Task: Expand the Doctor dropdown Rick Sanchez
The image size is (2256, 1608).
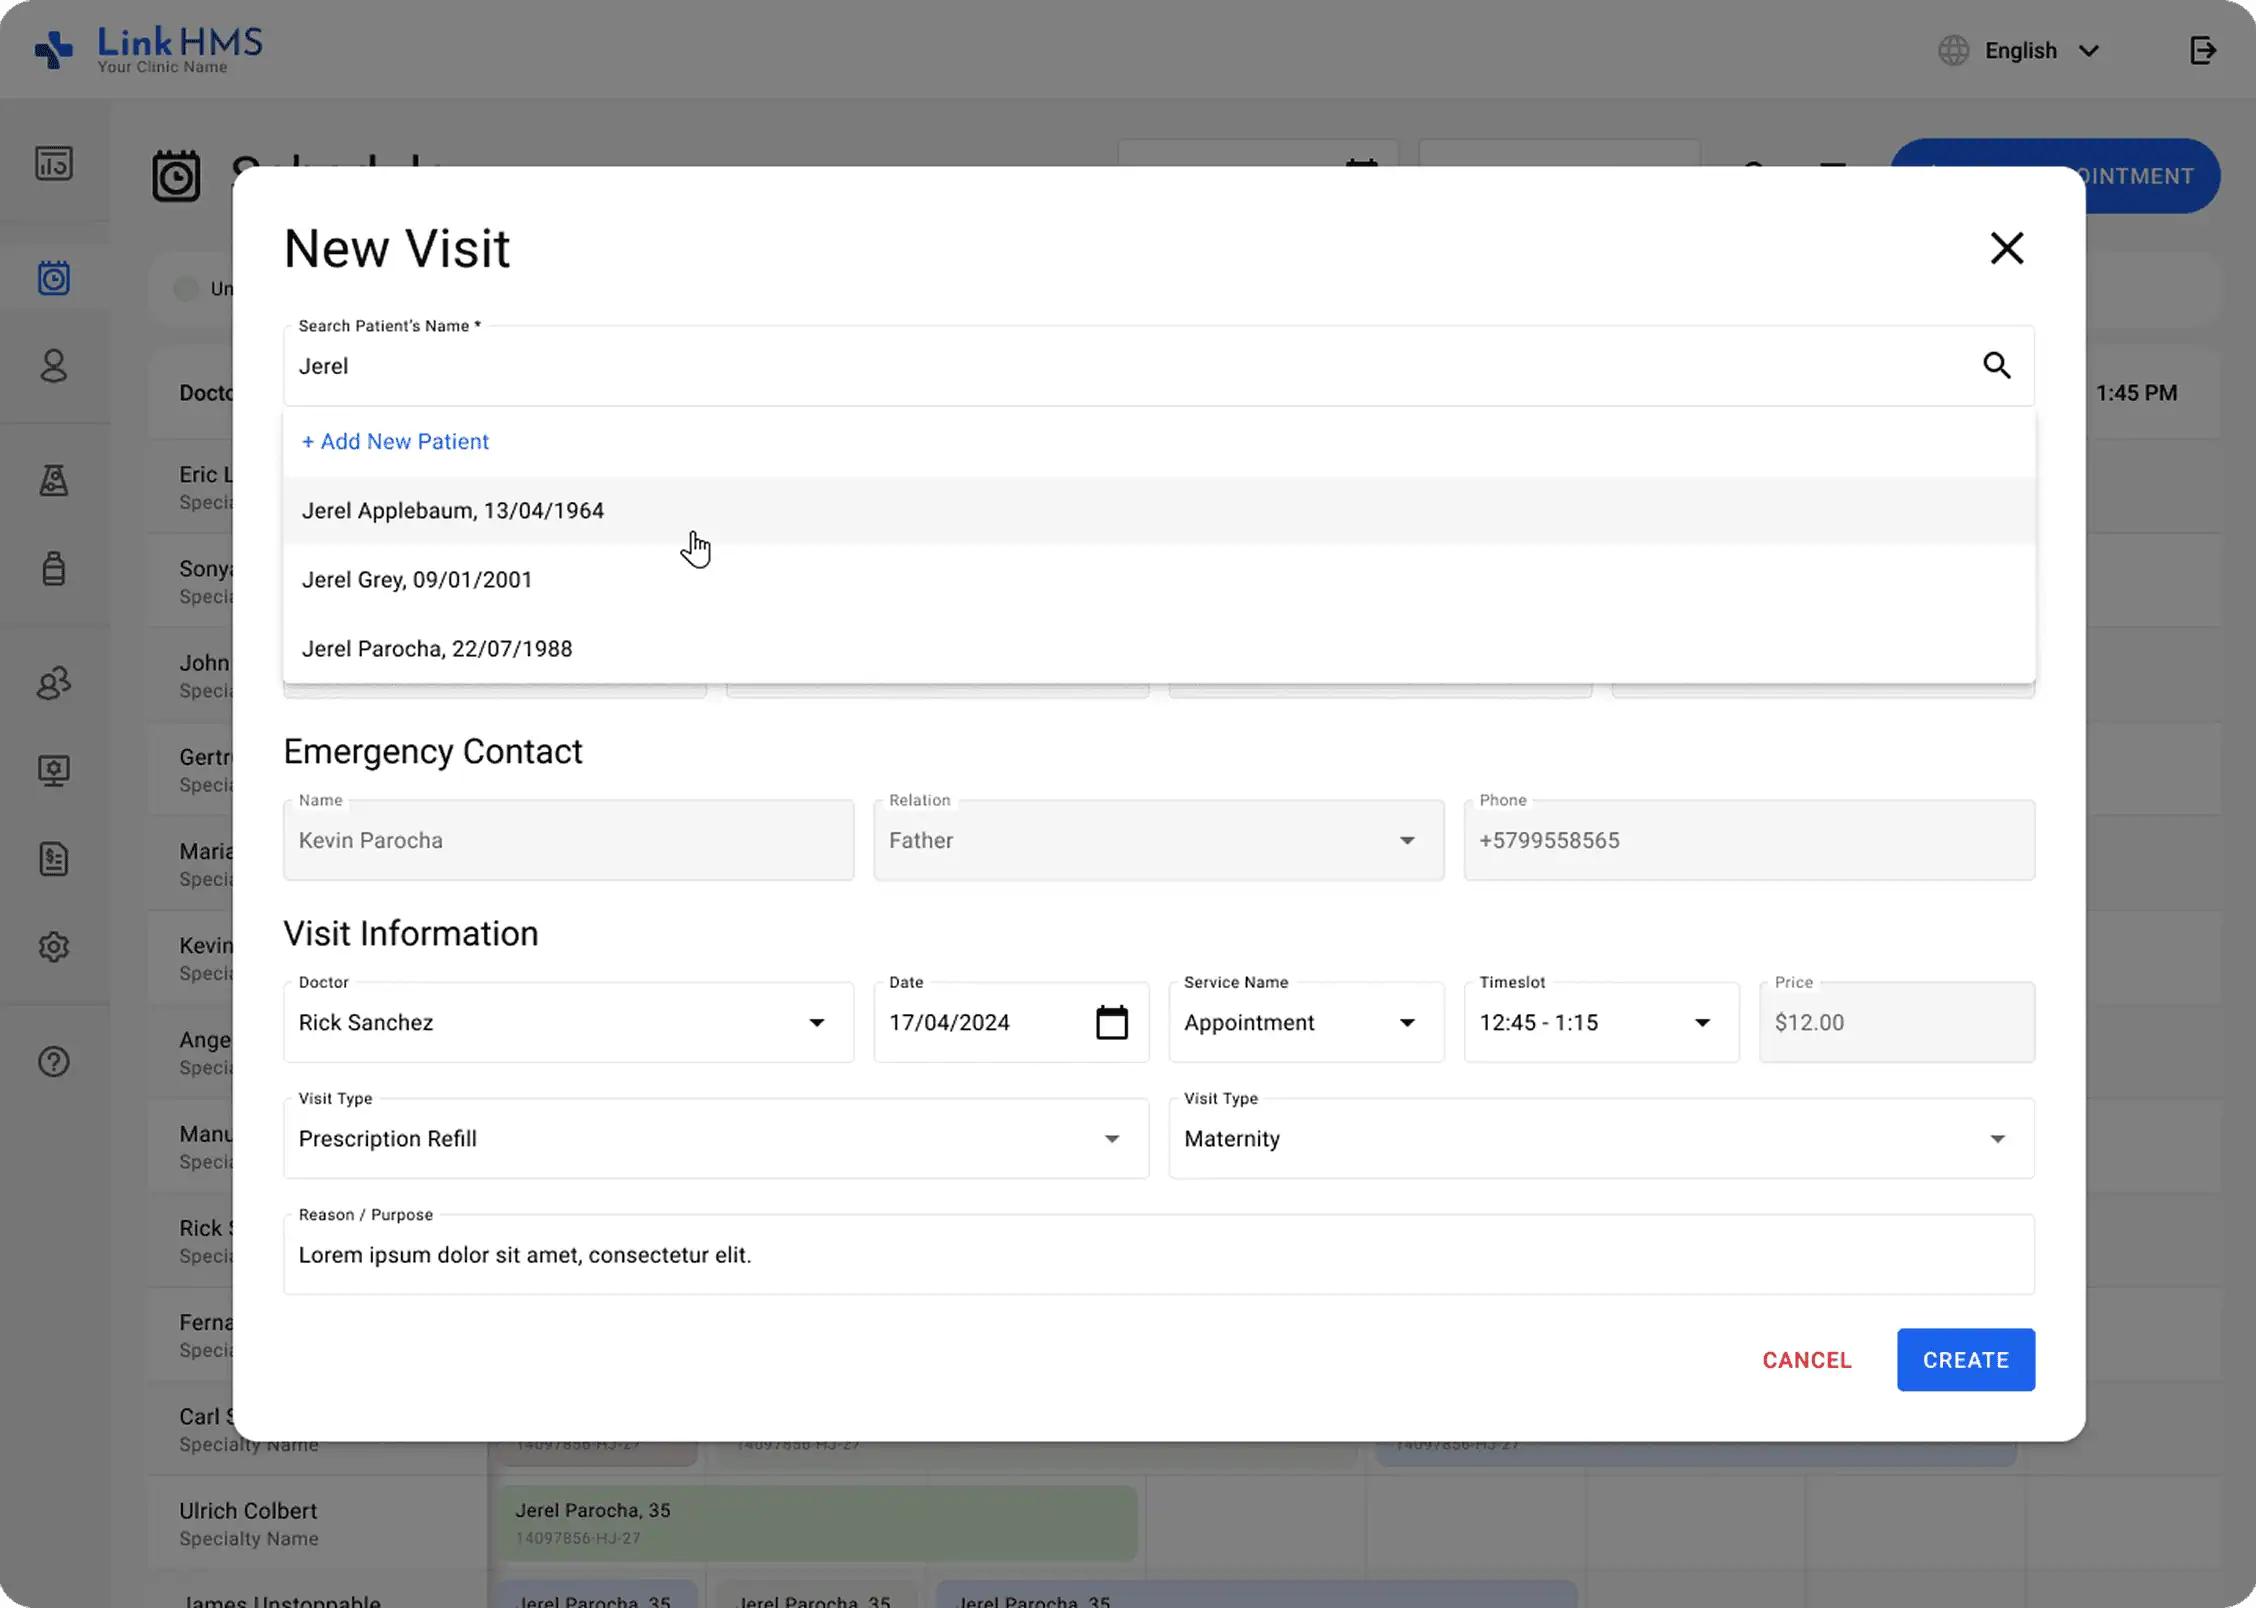Action: pos(568,1022)
